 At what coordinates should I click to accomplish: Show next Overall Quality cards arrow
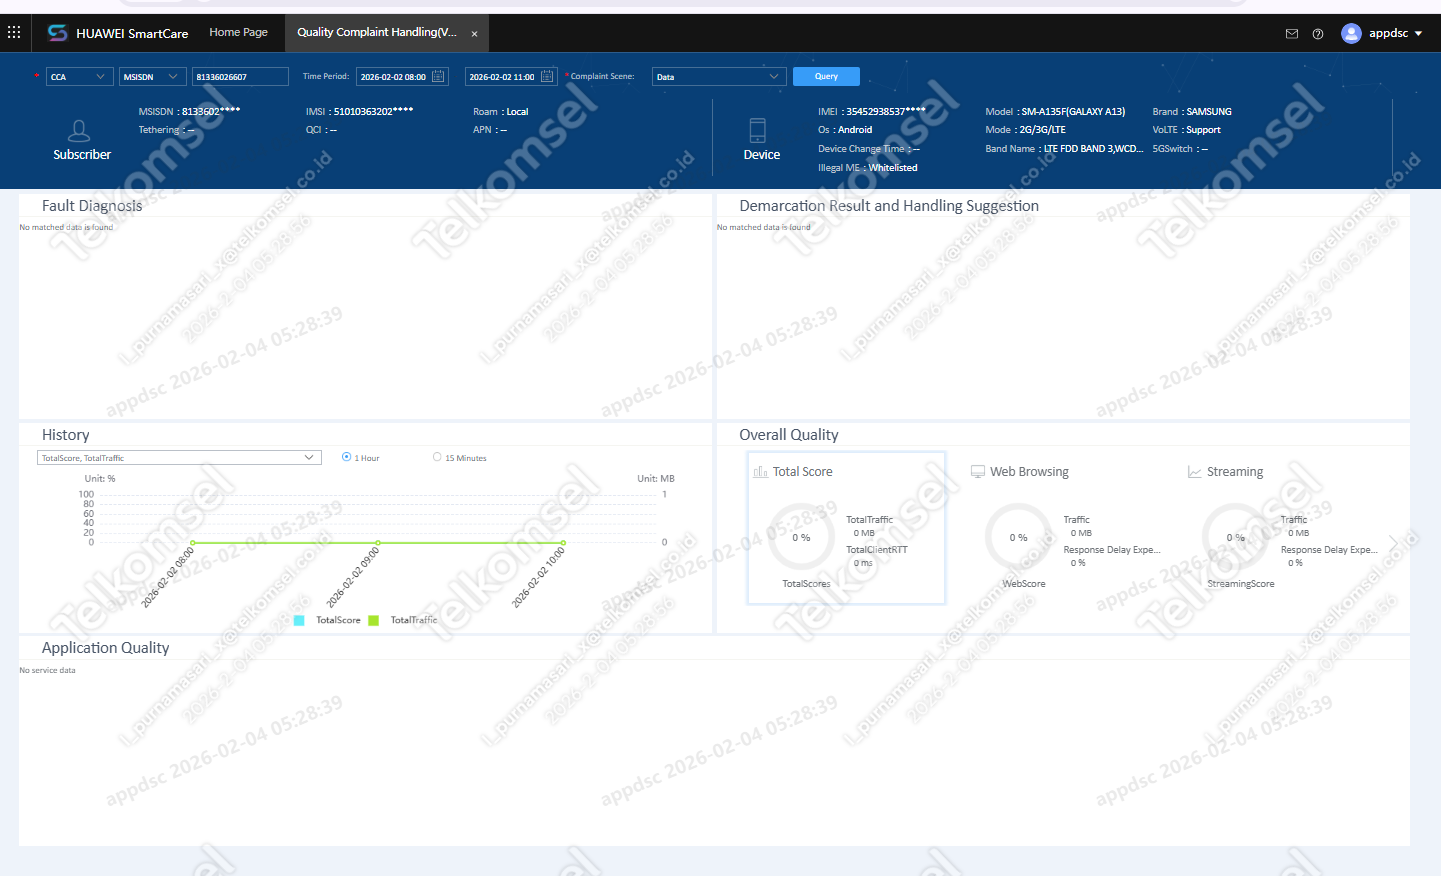(1393, 542)
